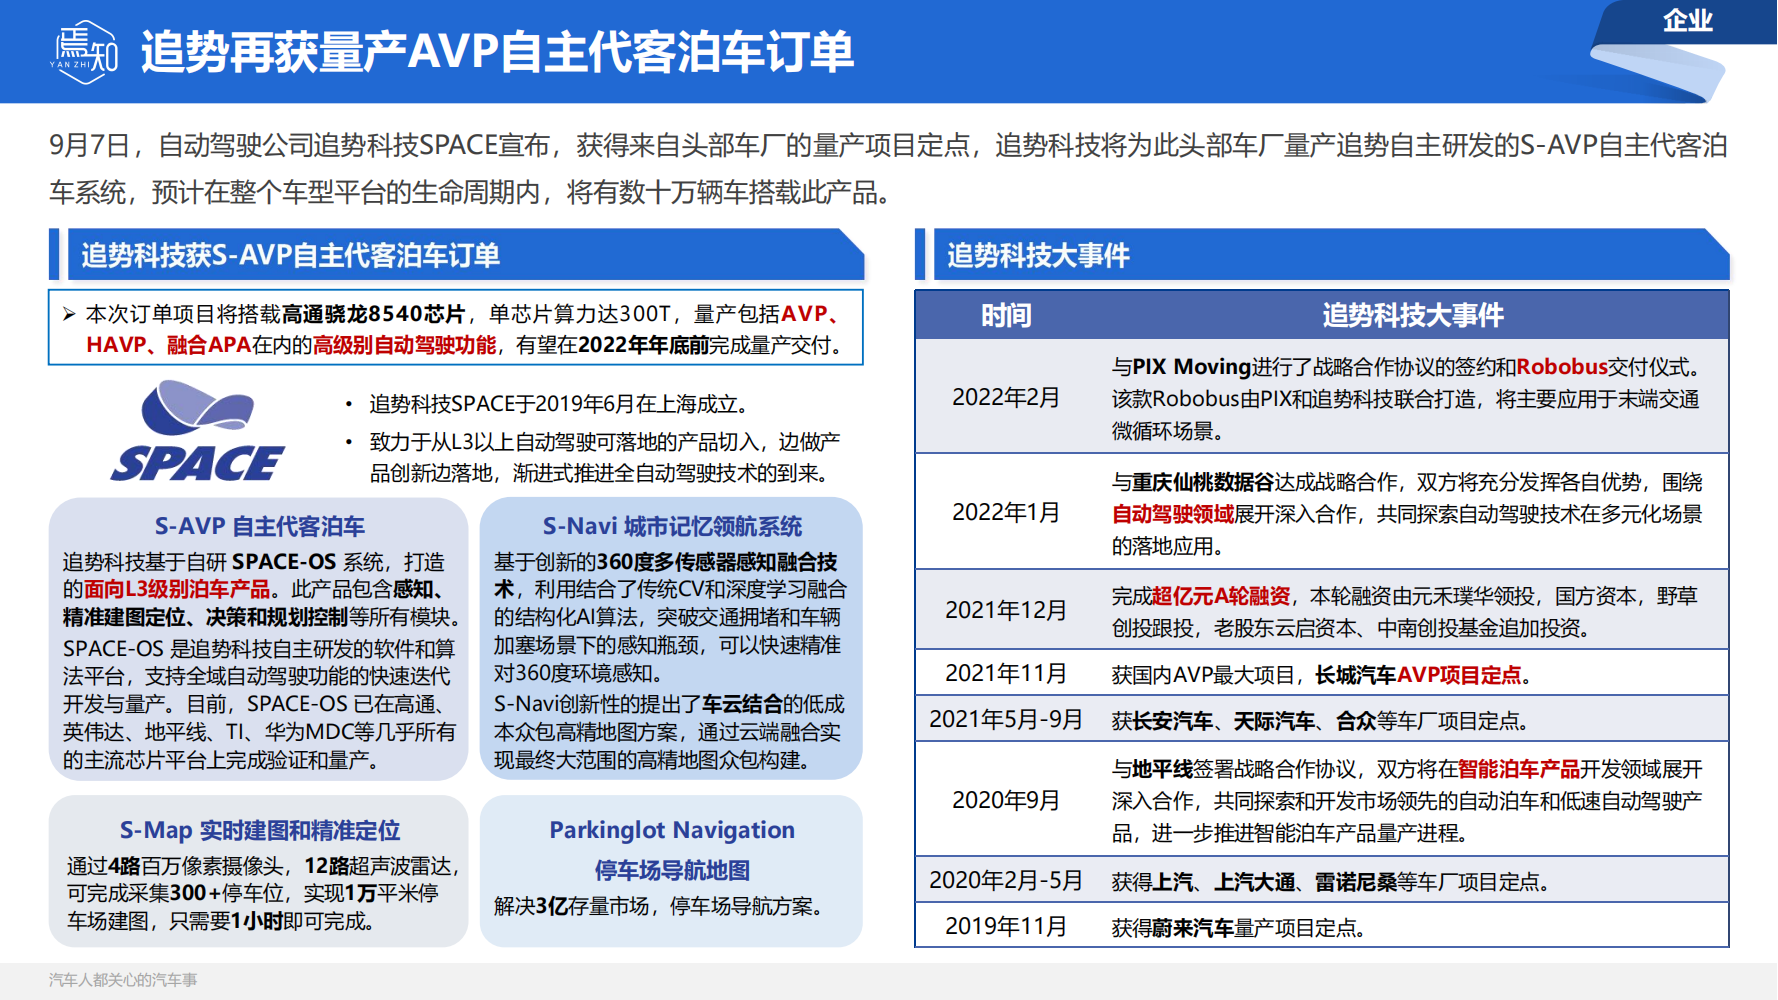Click the Yanzhi logo in the header
1778x1000 pixels.
pyautogui.click(x=84, y=52)
